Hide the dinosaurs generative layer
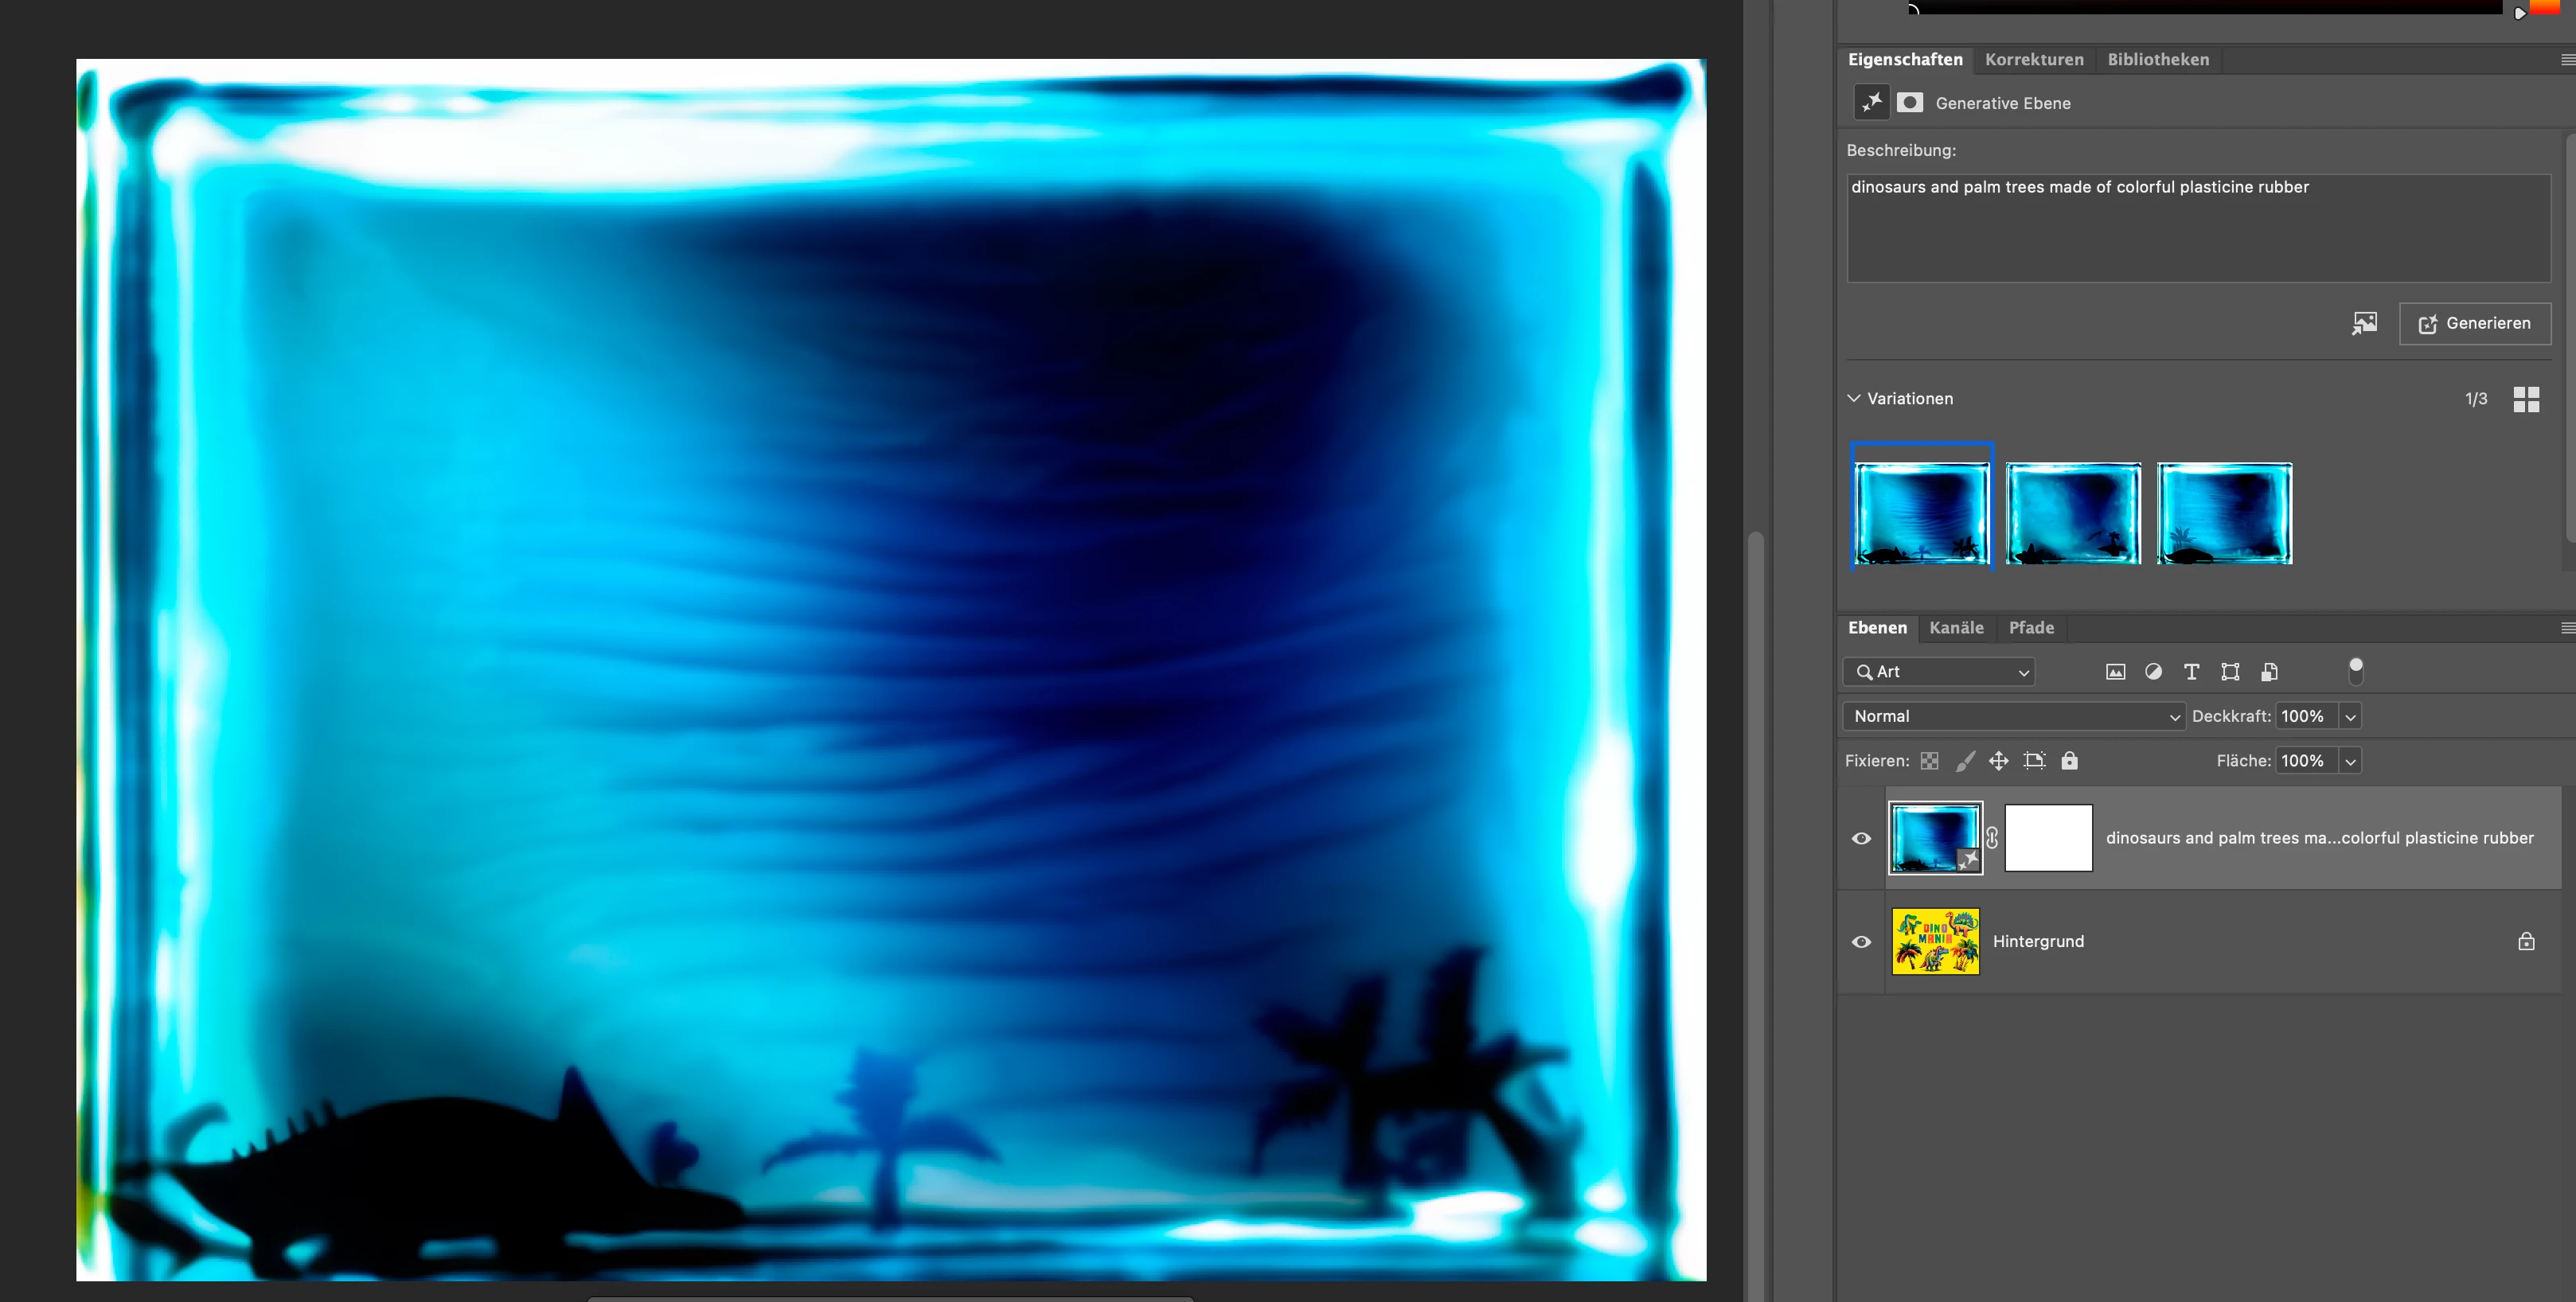 (1861, 838)
